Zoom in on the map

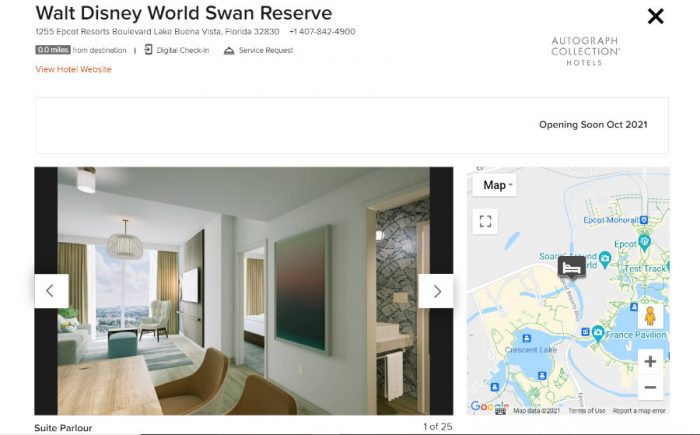click(x=650, y=361)
